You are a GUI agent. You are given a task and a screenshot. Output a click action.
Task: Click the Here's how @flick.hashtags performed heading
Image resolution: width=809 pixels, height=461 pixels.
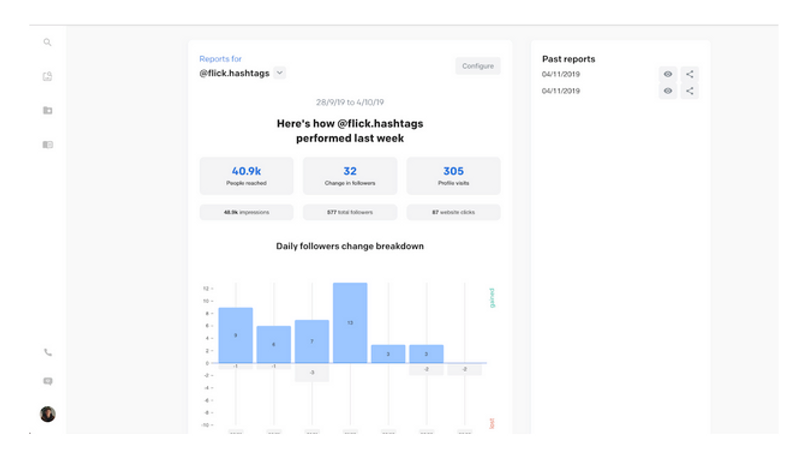[x=350, y=131]
